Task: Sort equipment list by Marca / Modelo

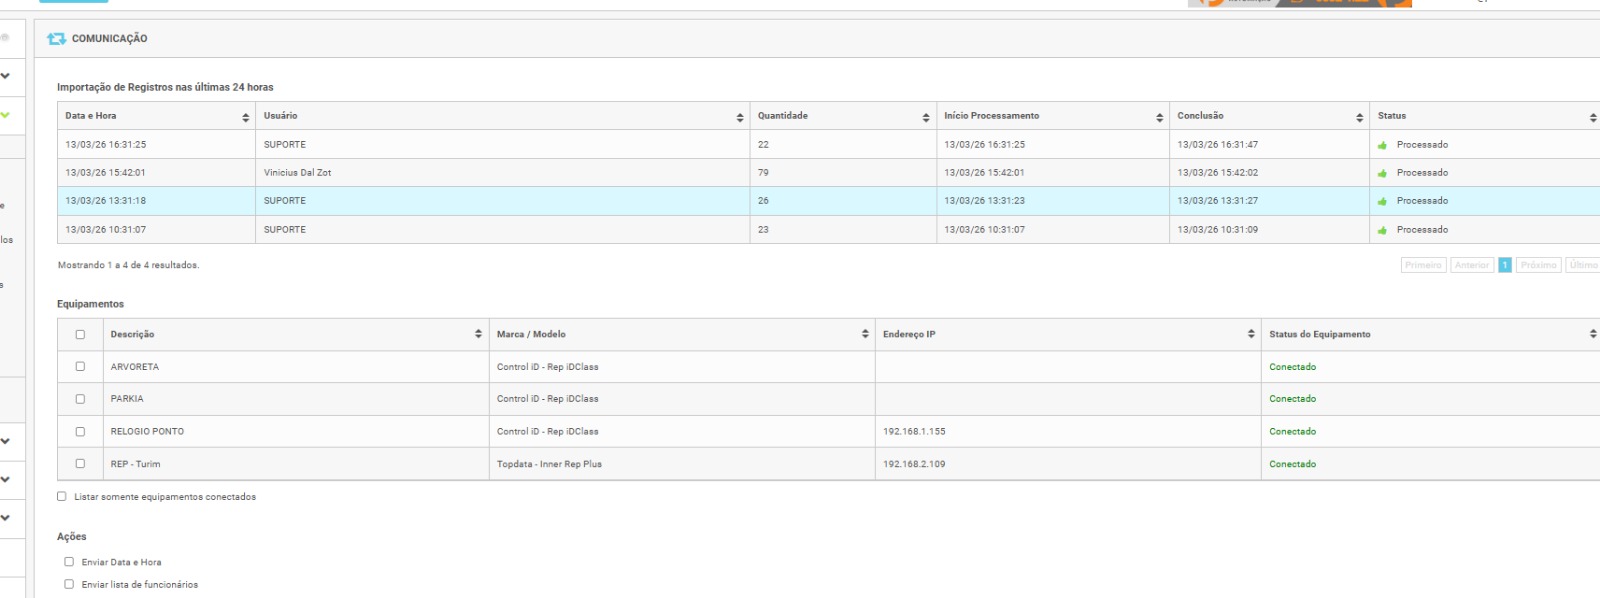Action: [865, 334]
